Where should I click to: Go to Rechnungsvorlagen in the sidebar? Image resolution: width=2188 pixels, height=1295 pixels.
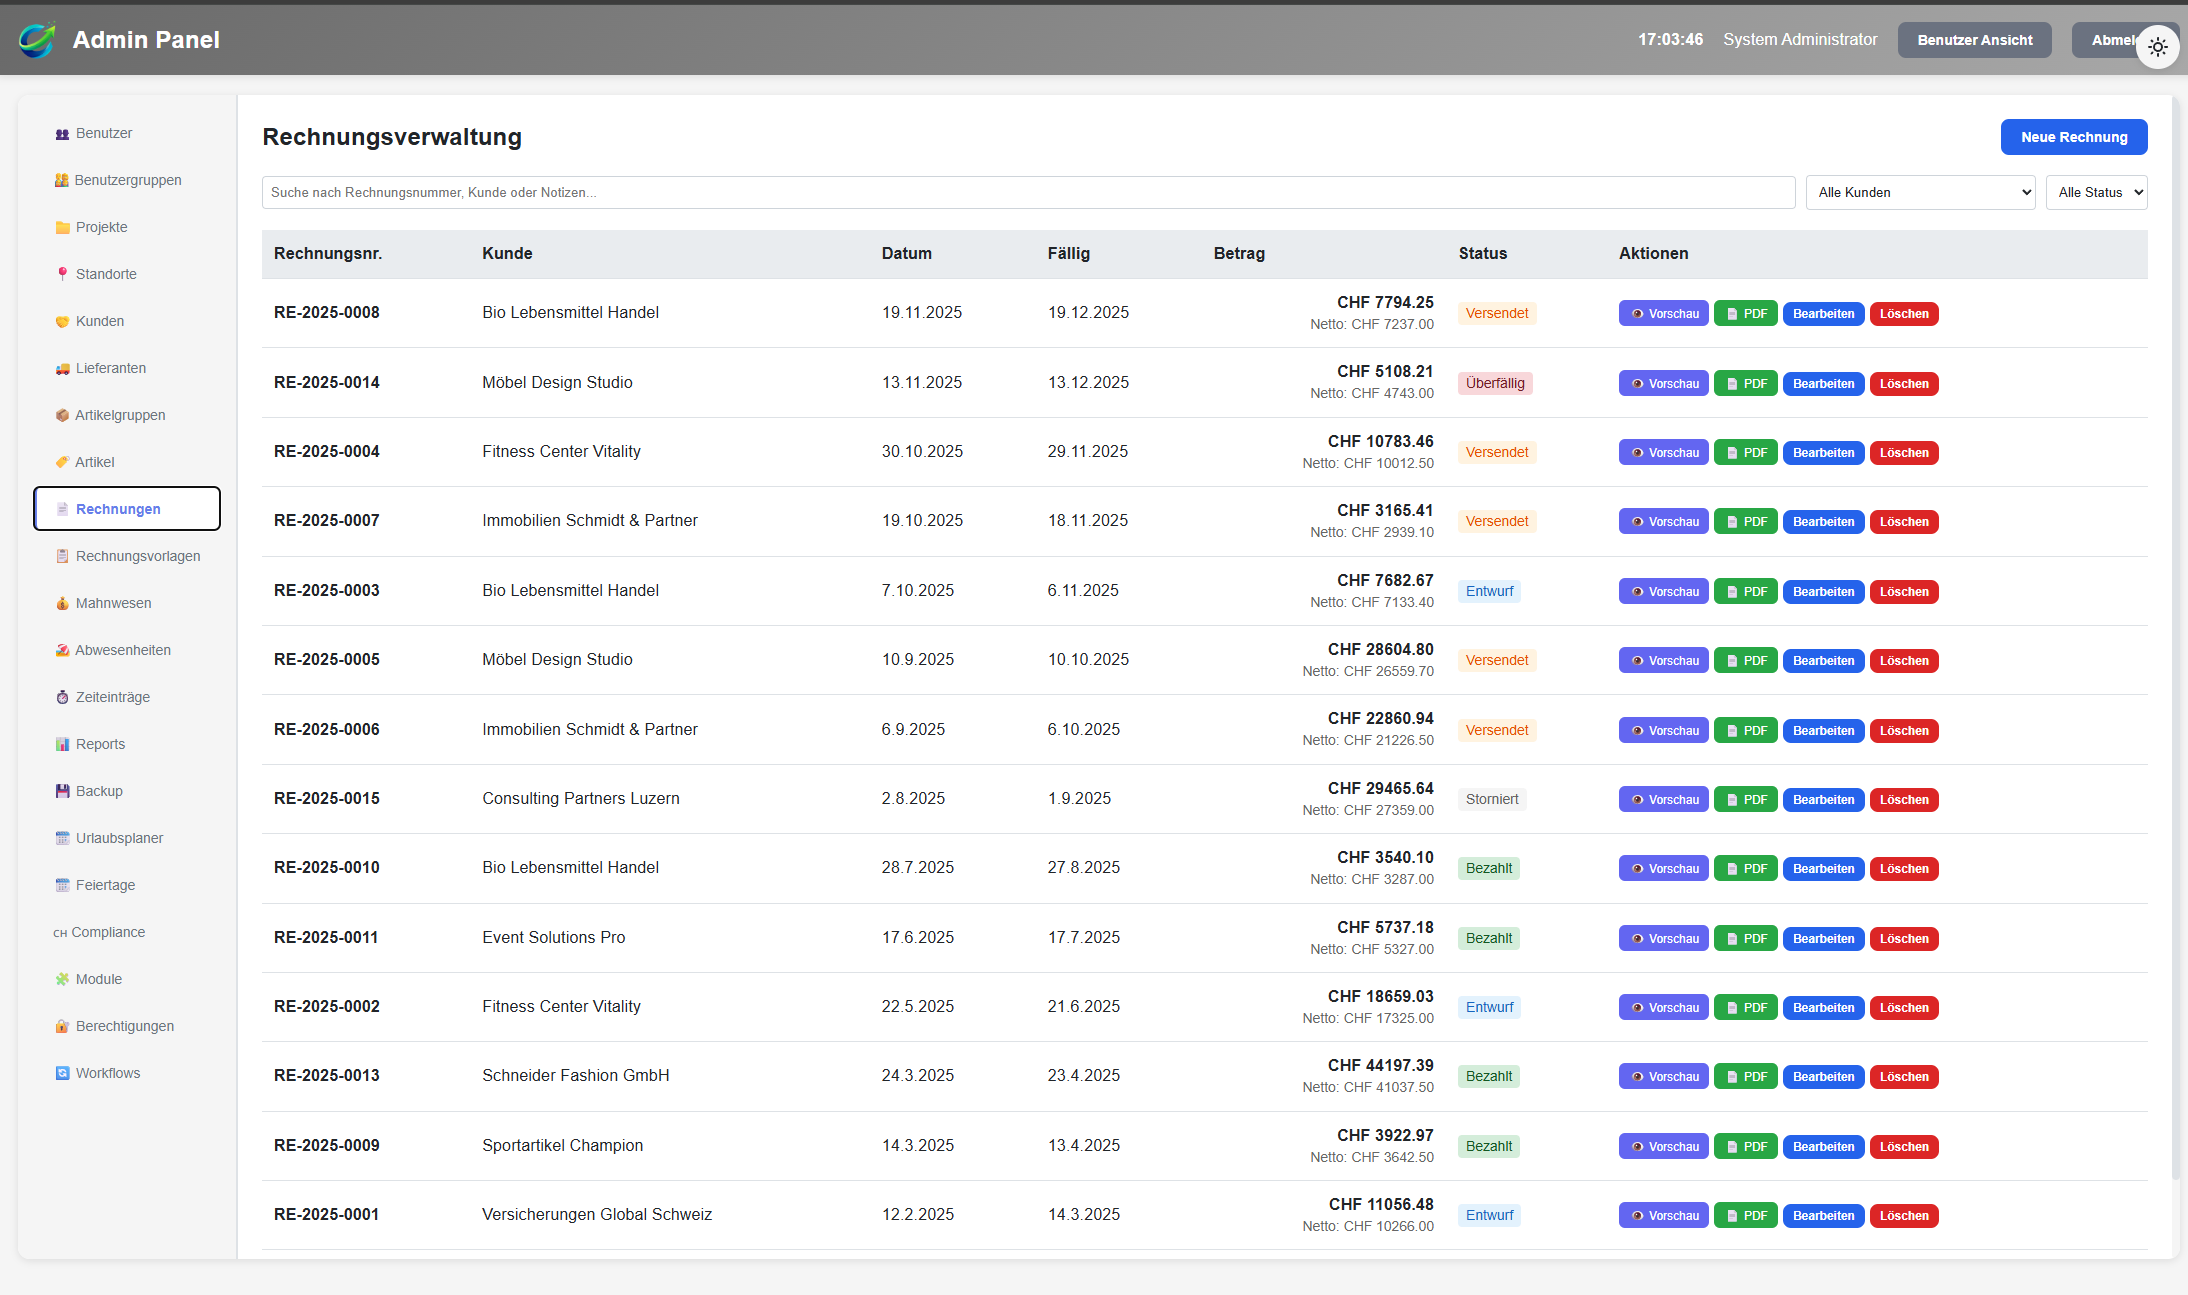click(x=137, y=556)
